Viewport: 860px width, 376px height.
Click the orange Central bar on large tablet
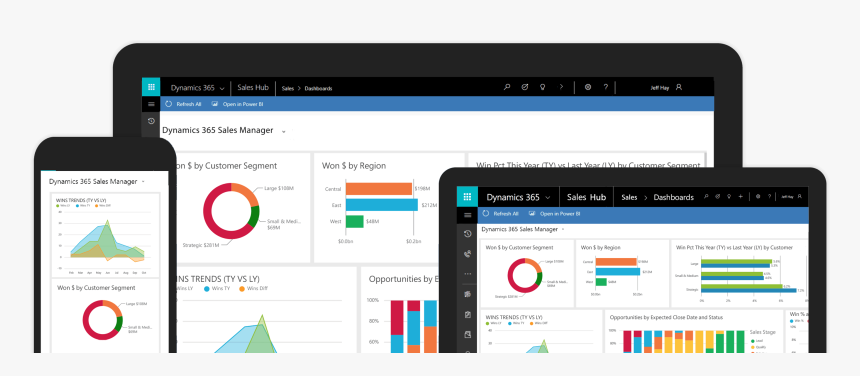click(x=378, y=189)
